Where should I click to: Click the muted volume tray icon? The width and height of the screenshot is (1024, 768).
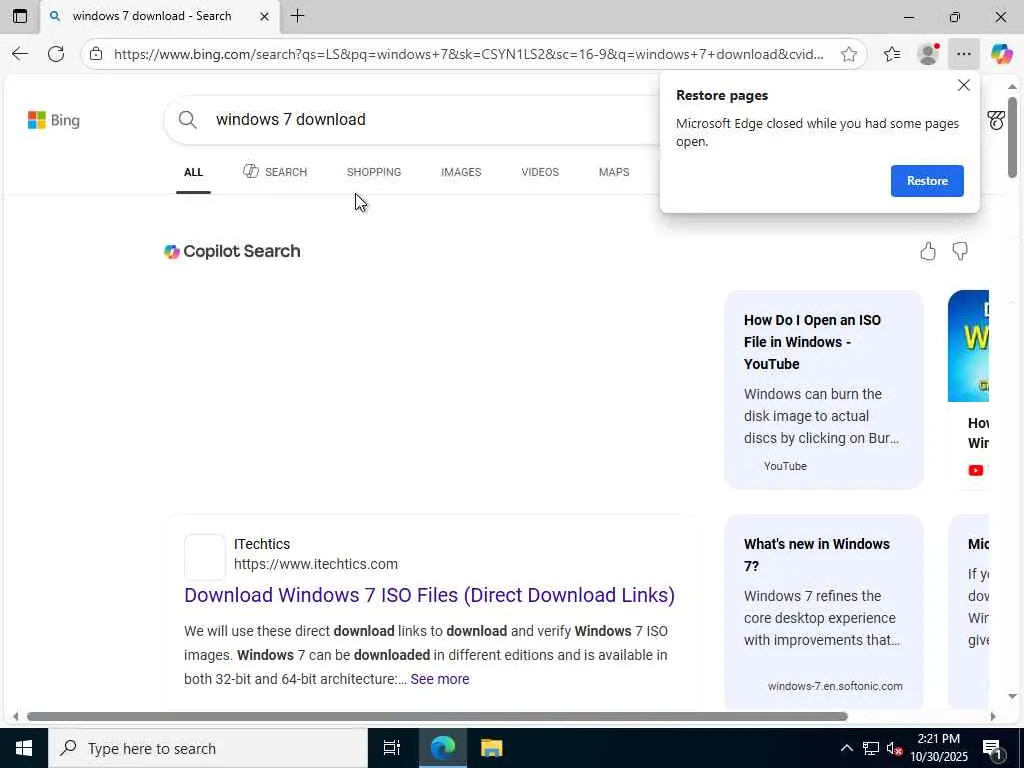[x=894, y=748]
